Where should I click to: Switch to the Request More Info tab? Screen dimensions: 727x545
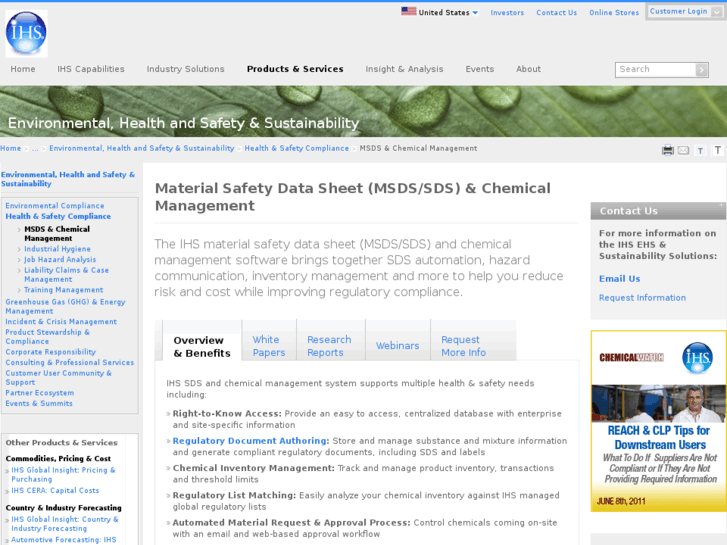(464, 346)
